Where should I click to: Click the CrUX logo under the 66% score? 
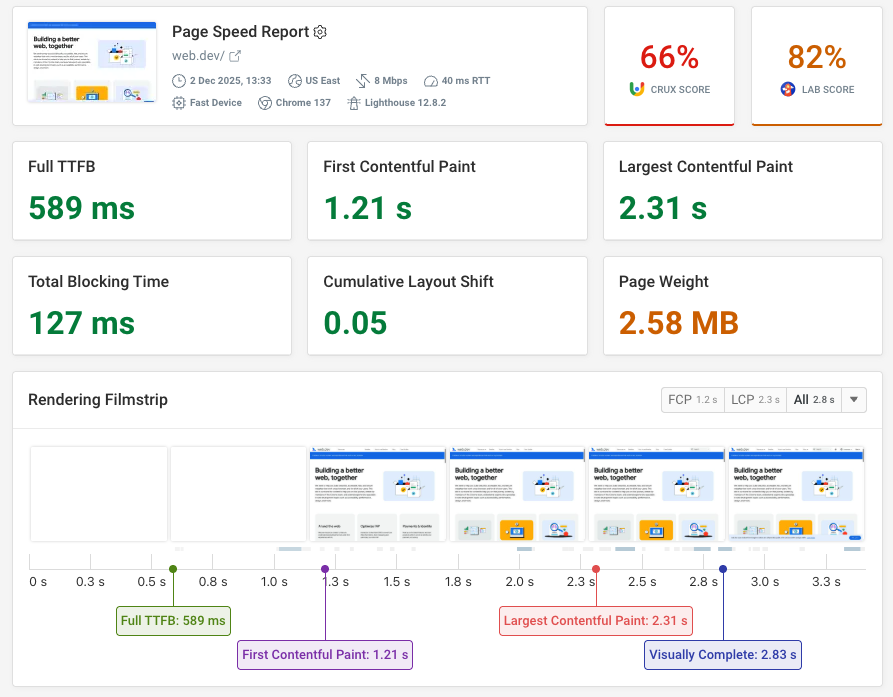(x=637, y=88)
